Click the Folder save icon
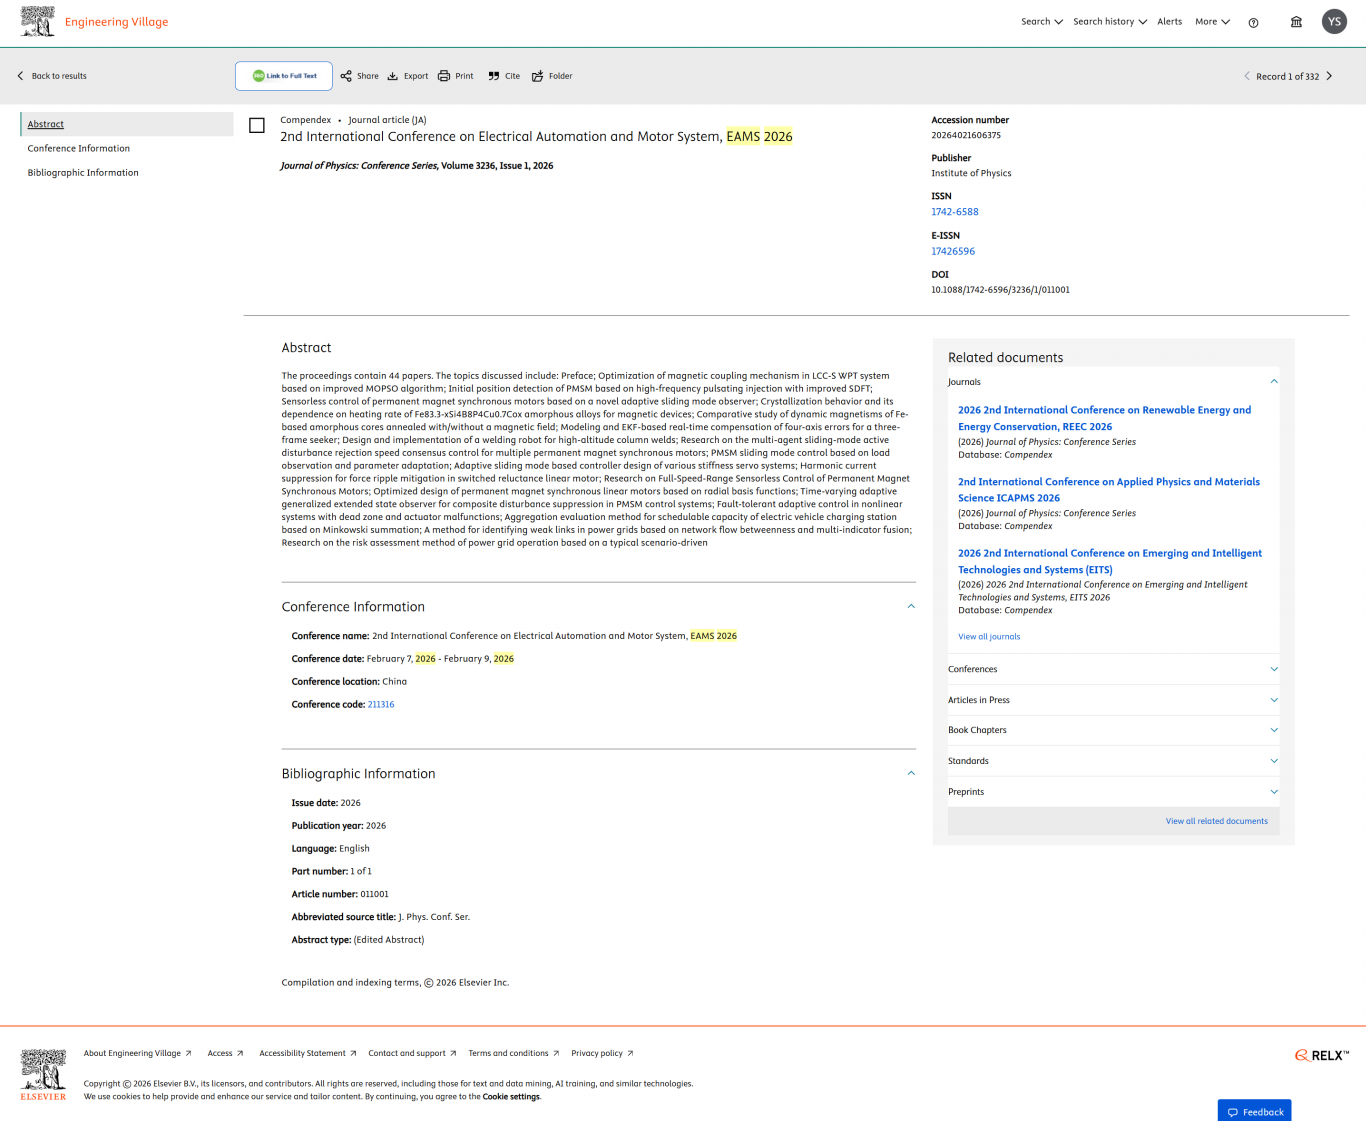Screen dimensions: 1366x1121 pyautogui.click(x=538, y=76)
